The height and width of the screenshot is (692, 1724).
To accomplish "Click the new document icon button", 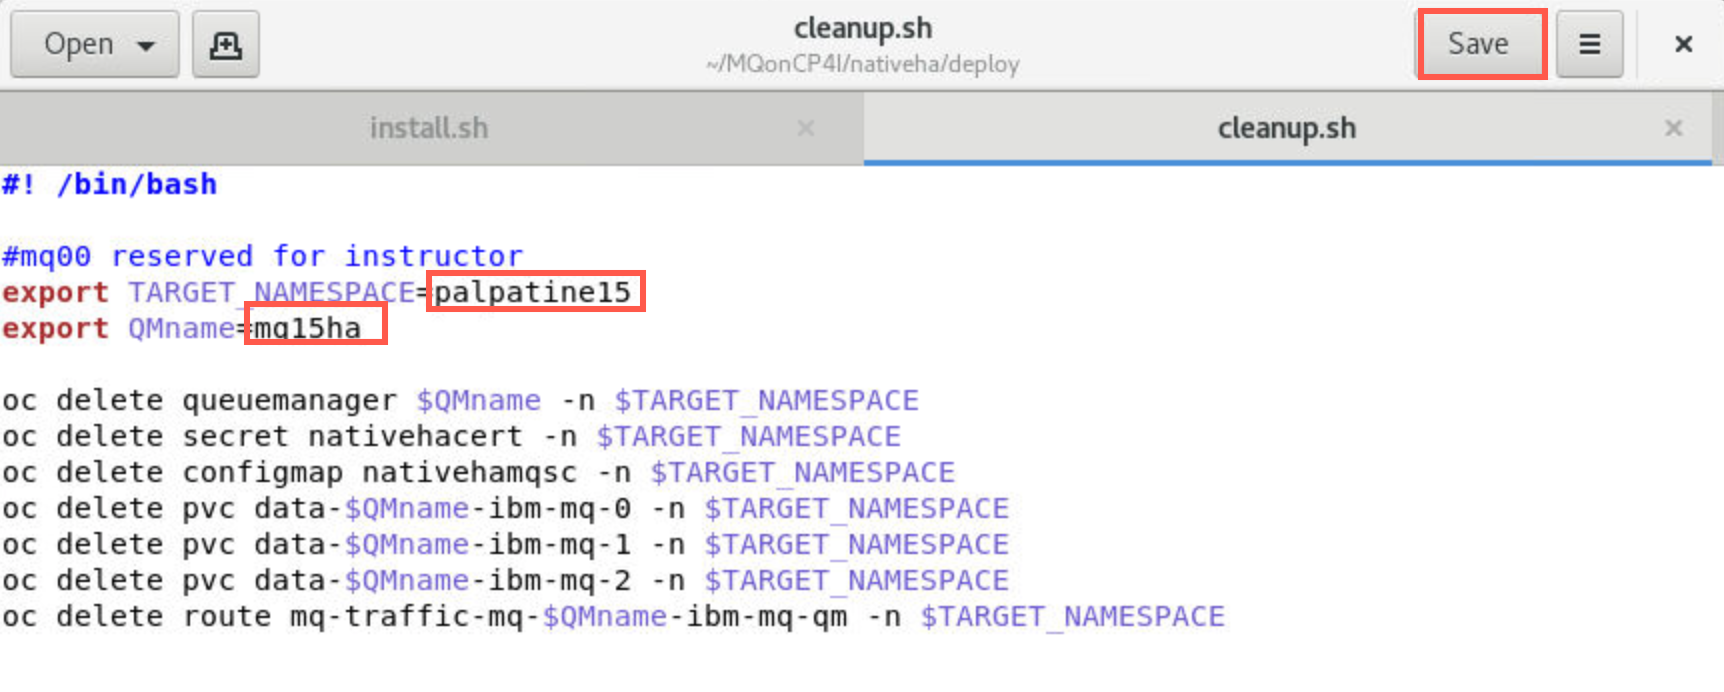I will [226, 45].
